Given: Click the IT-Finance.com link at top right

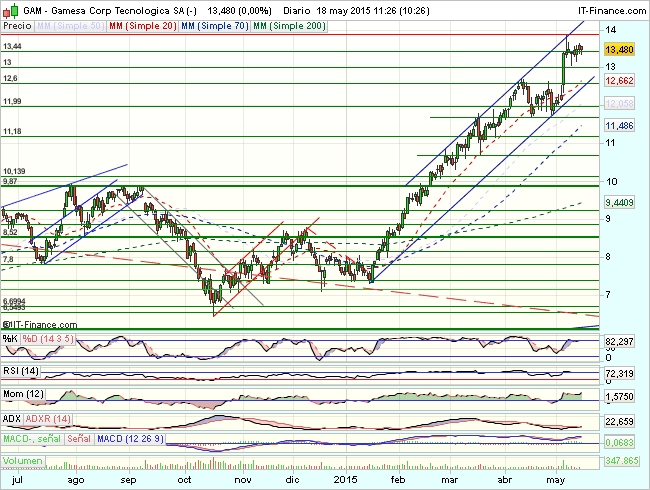Looking at the screenshot, I should (x=612, y=11).
